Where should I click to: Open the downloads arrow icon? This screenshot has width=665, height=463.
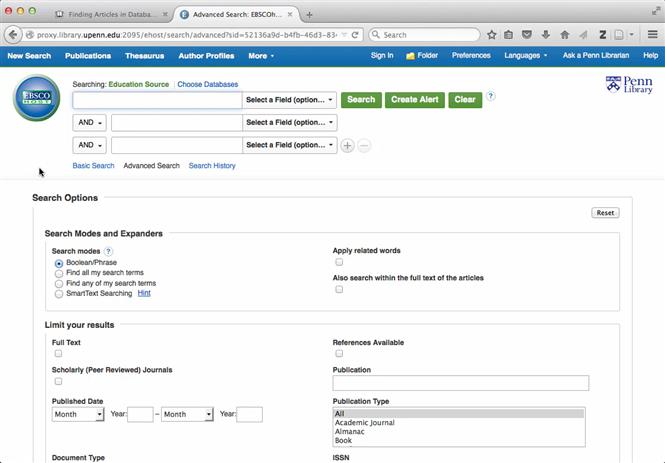point(546,35)
